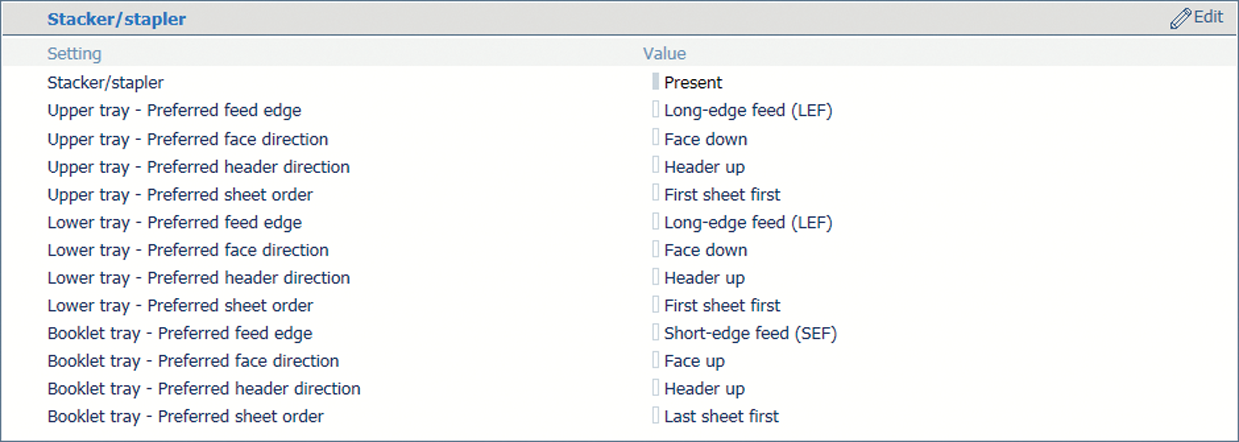This screenshot has height=442, width=1239.
Task: Select Booklet tray Preferred header direction row
Action: [204, 389]
